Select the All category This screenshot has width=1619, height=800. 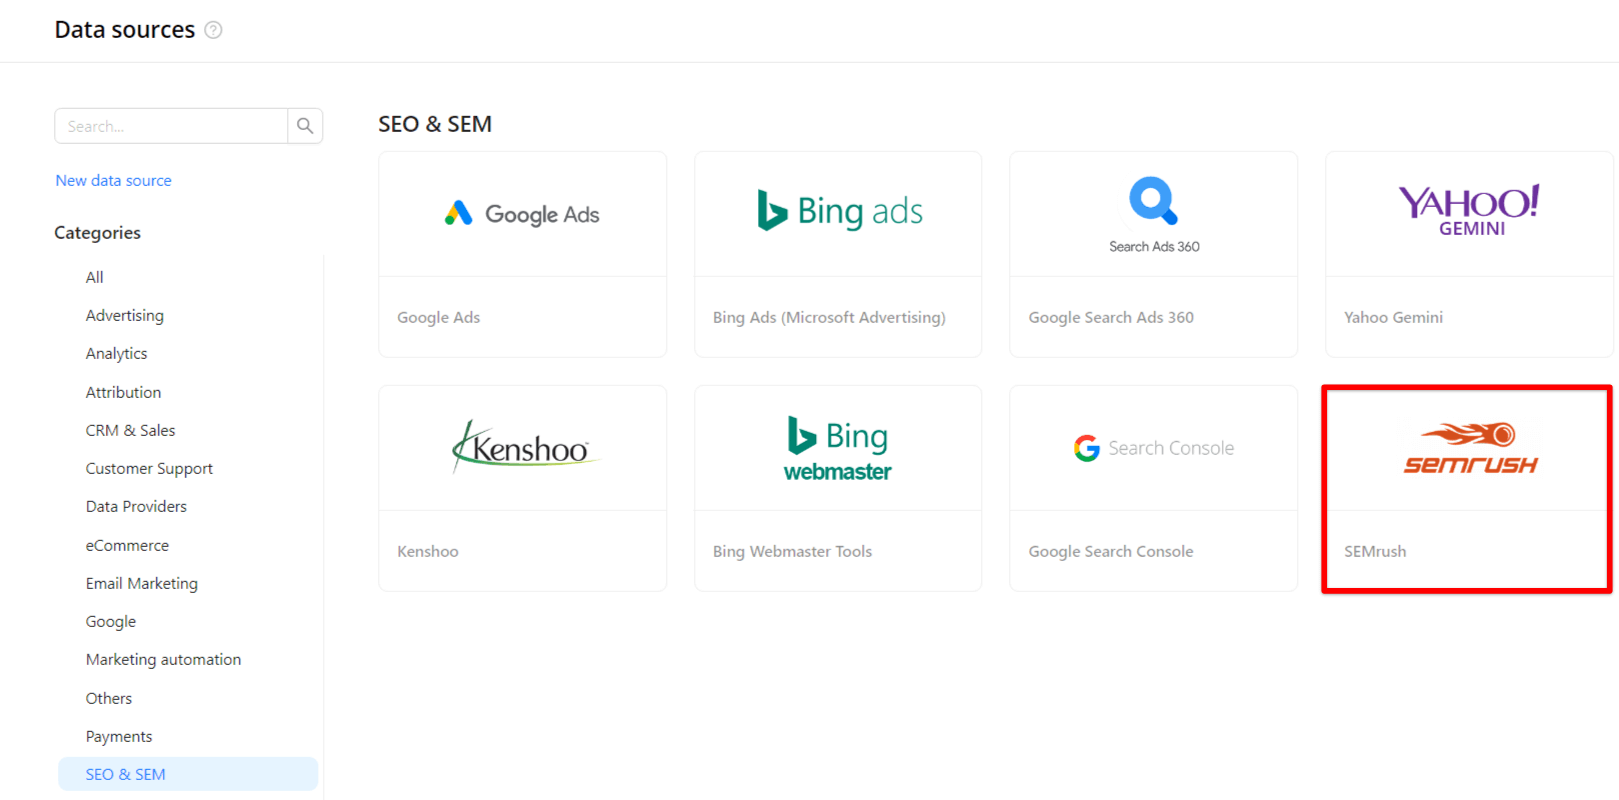coord(94,277)
